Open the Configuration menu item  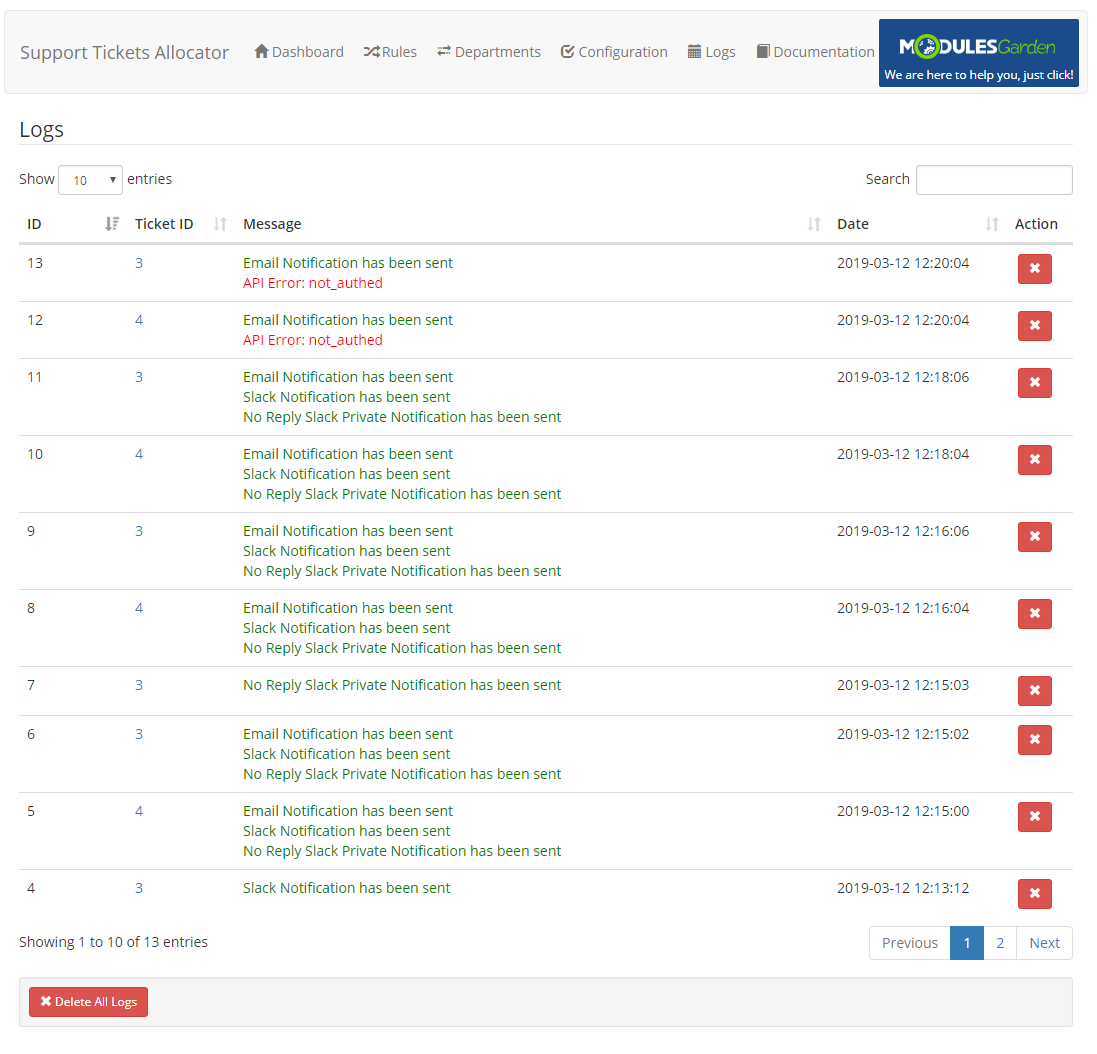click(x=614, y=52)
